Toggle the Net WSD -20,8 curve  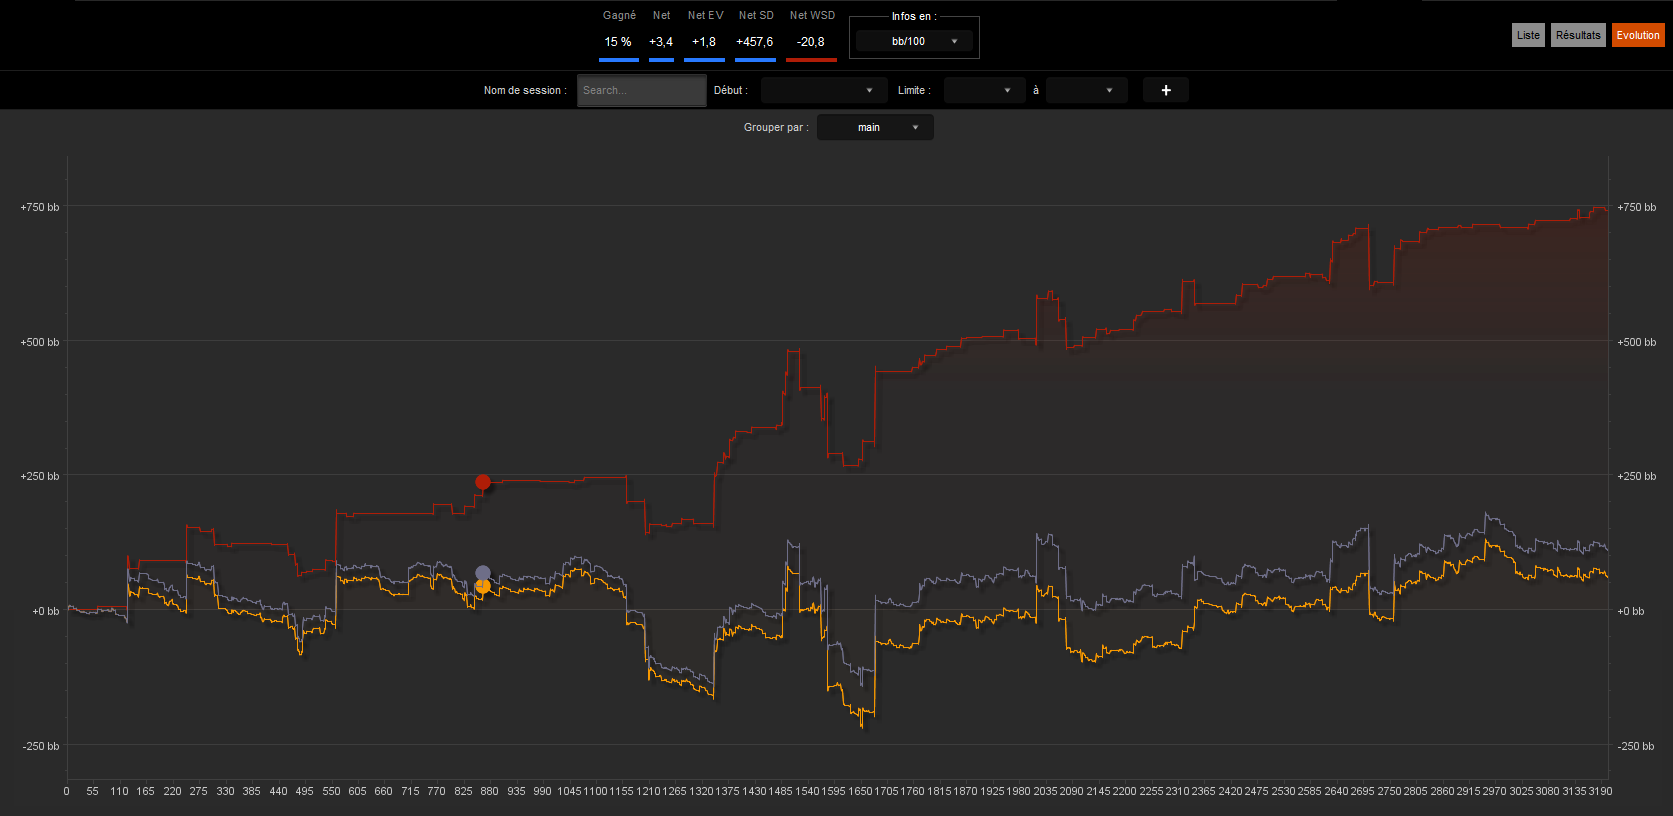coord(811,35)
